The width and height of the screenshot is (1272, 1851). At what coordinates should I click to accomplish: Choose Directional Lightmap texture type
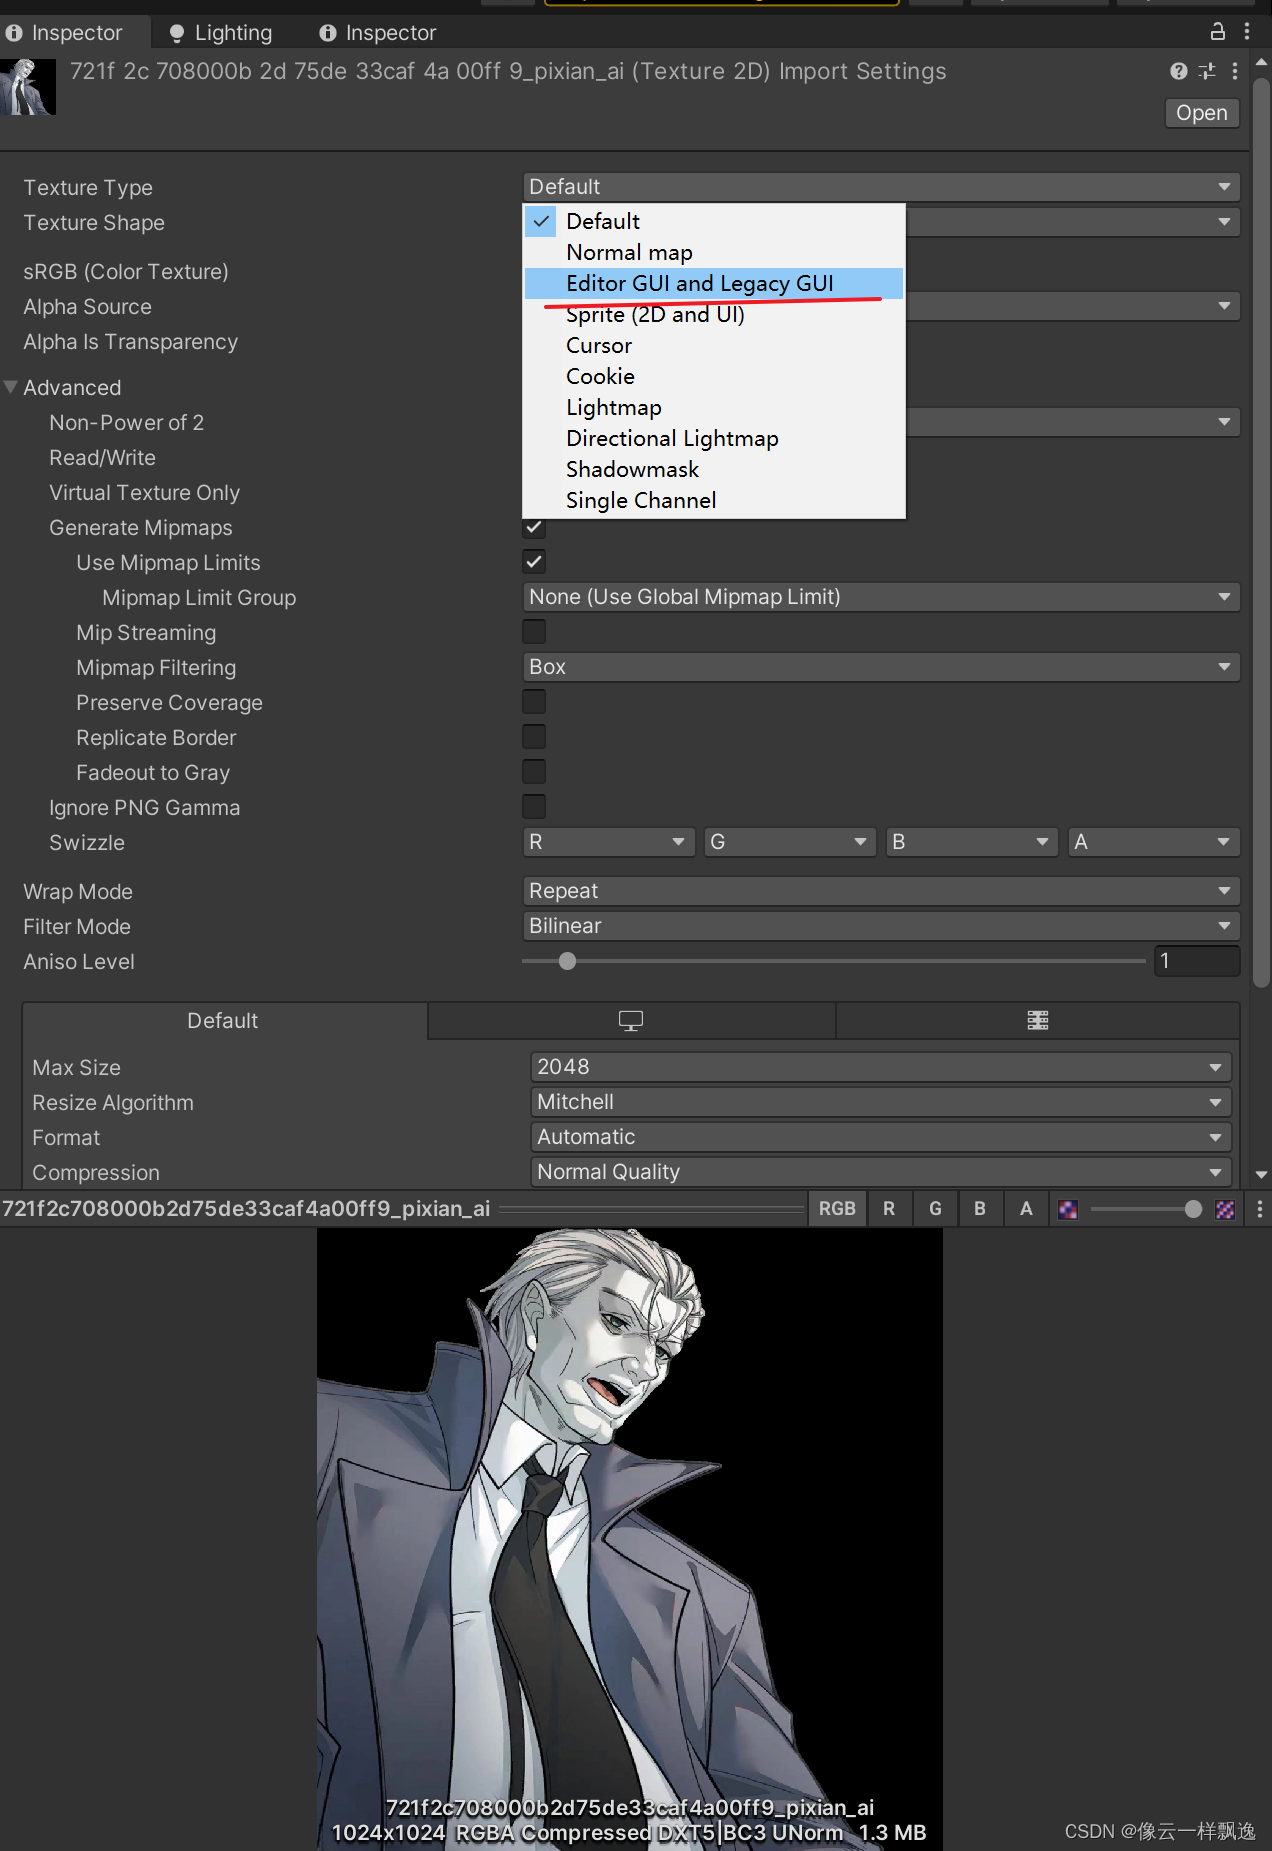click(x=714, y=438)
